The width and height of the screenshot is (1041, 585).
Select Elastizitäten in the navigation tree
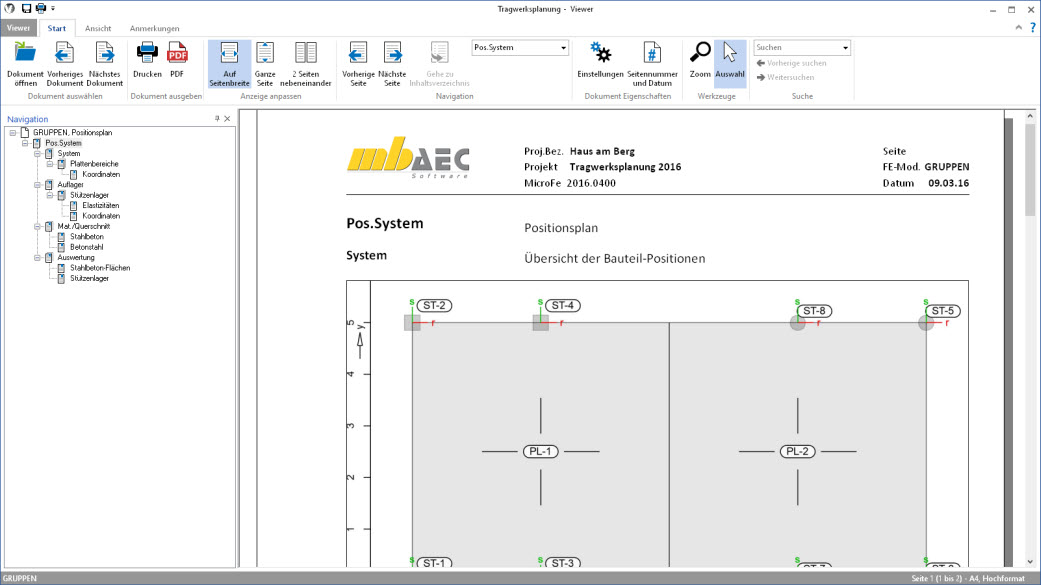pyautogui.click(x=101, y=206)
